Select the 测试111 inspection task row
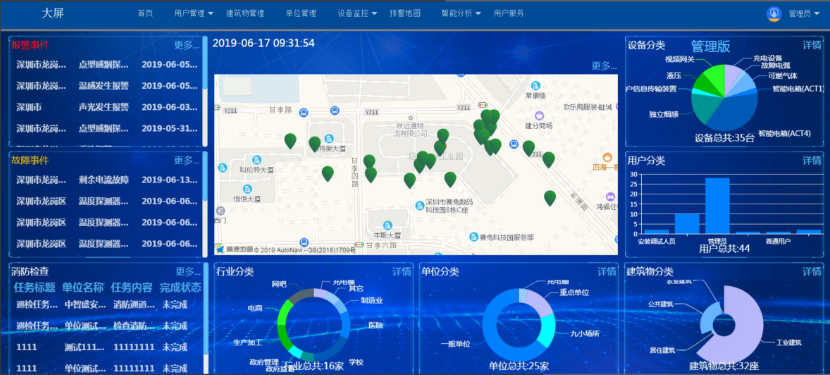The width and height of the screenshot is (830, 375). 107,347
